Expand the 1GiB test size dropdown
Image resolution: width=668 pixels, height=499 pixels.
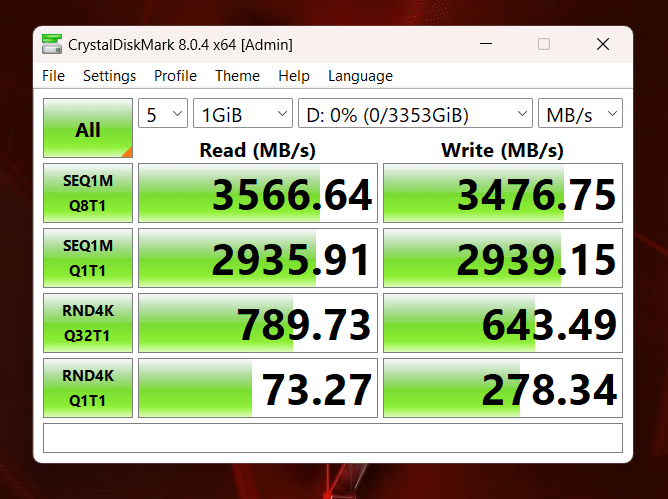click(242, 114)
